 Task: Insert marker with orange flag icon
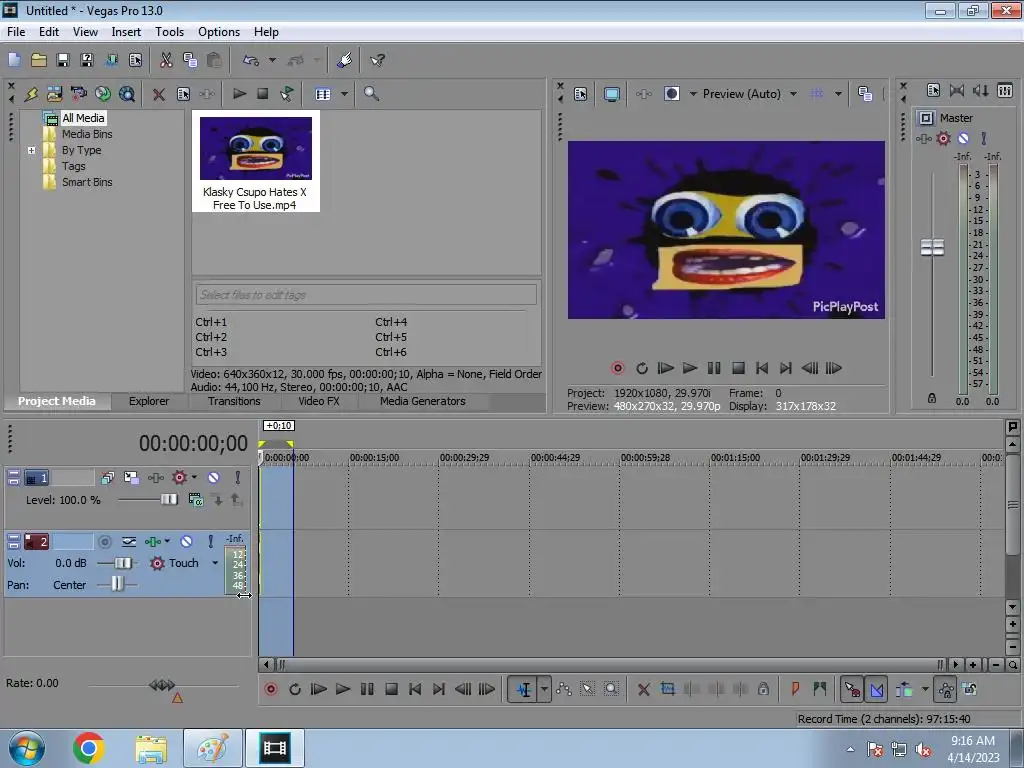point(795,689)
